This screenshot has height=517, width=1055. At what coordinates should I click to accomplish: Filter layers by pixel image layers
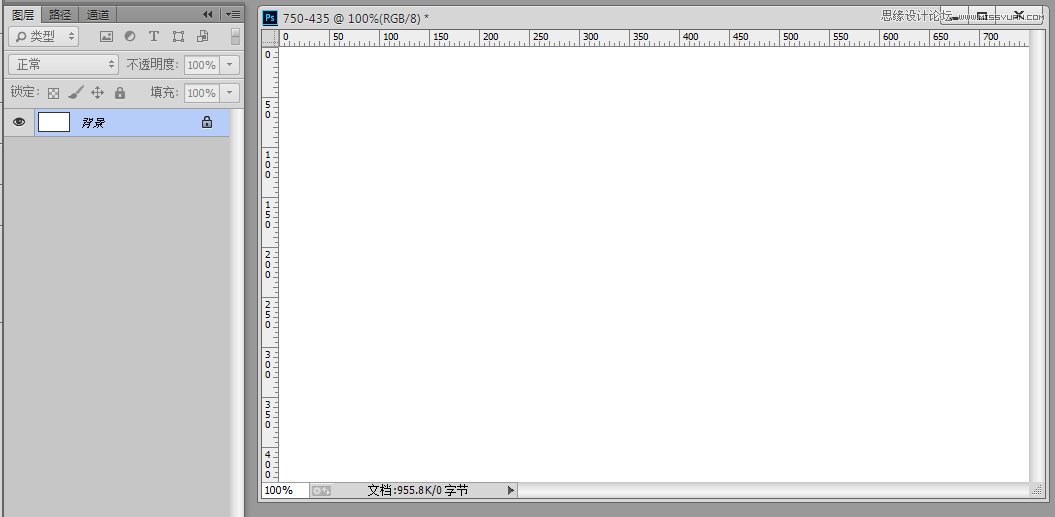[106, 36]
